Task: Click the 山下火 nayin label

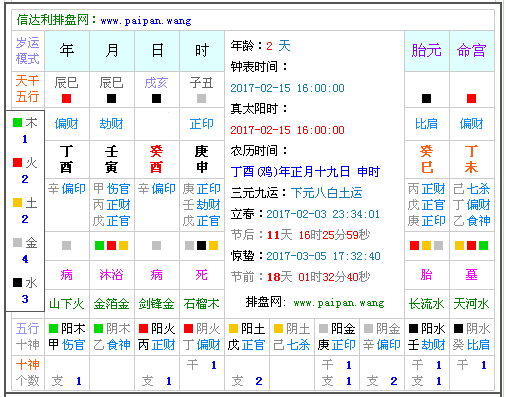Action: point(66,304)
